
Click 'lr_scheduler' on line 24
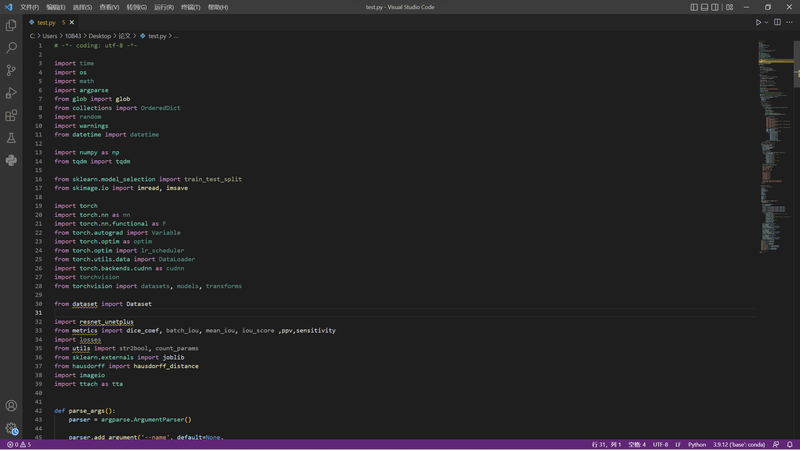point(162,251)
